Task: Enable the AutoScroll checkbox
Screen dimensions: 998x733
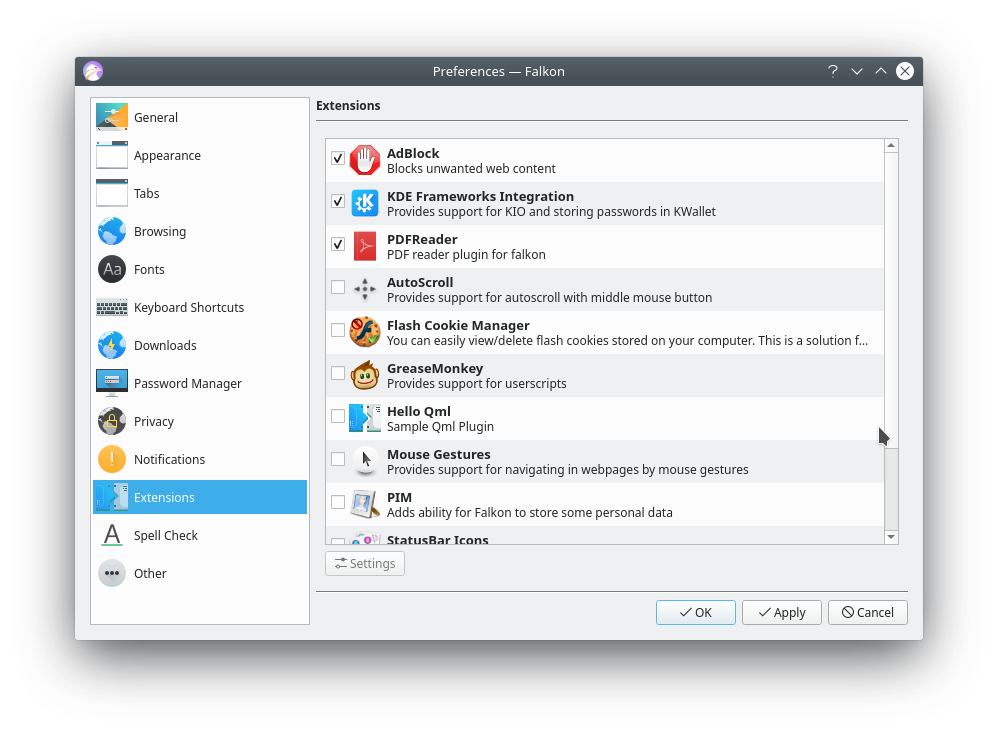Action: (x=338, y=287)
